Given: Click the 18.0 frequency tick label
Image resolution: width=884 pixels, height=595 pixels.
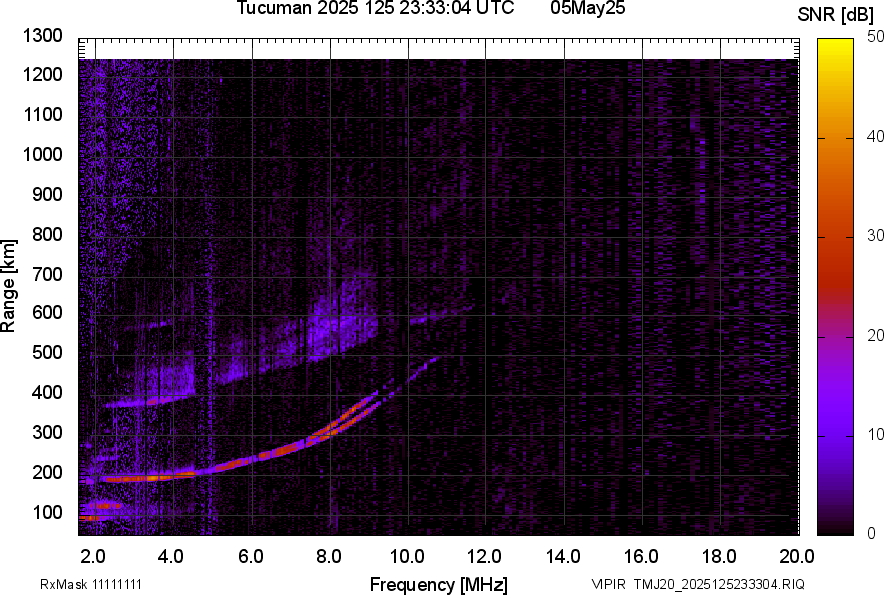Looking at the screenshot, I should pos(719,557).
